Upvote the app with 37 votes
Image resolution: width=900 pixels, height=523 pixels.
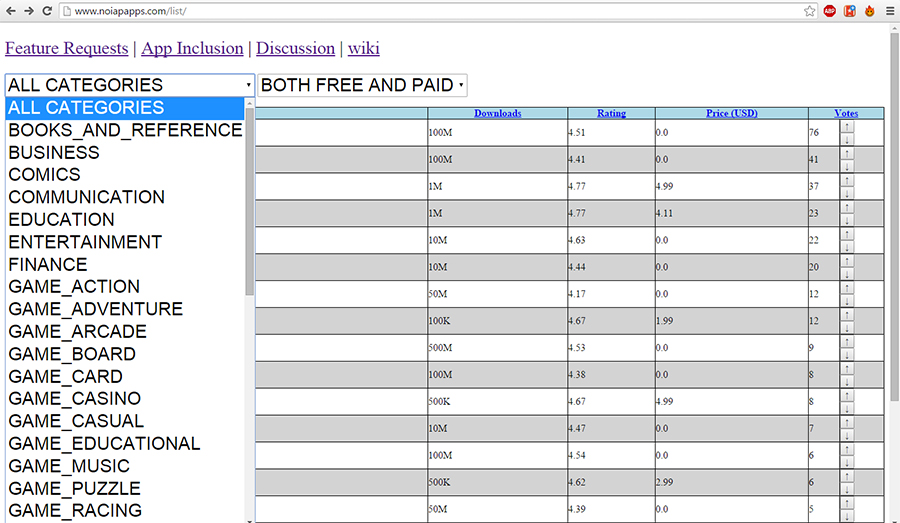pos(847,181)
